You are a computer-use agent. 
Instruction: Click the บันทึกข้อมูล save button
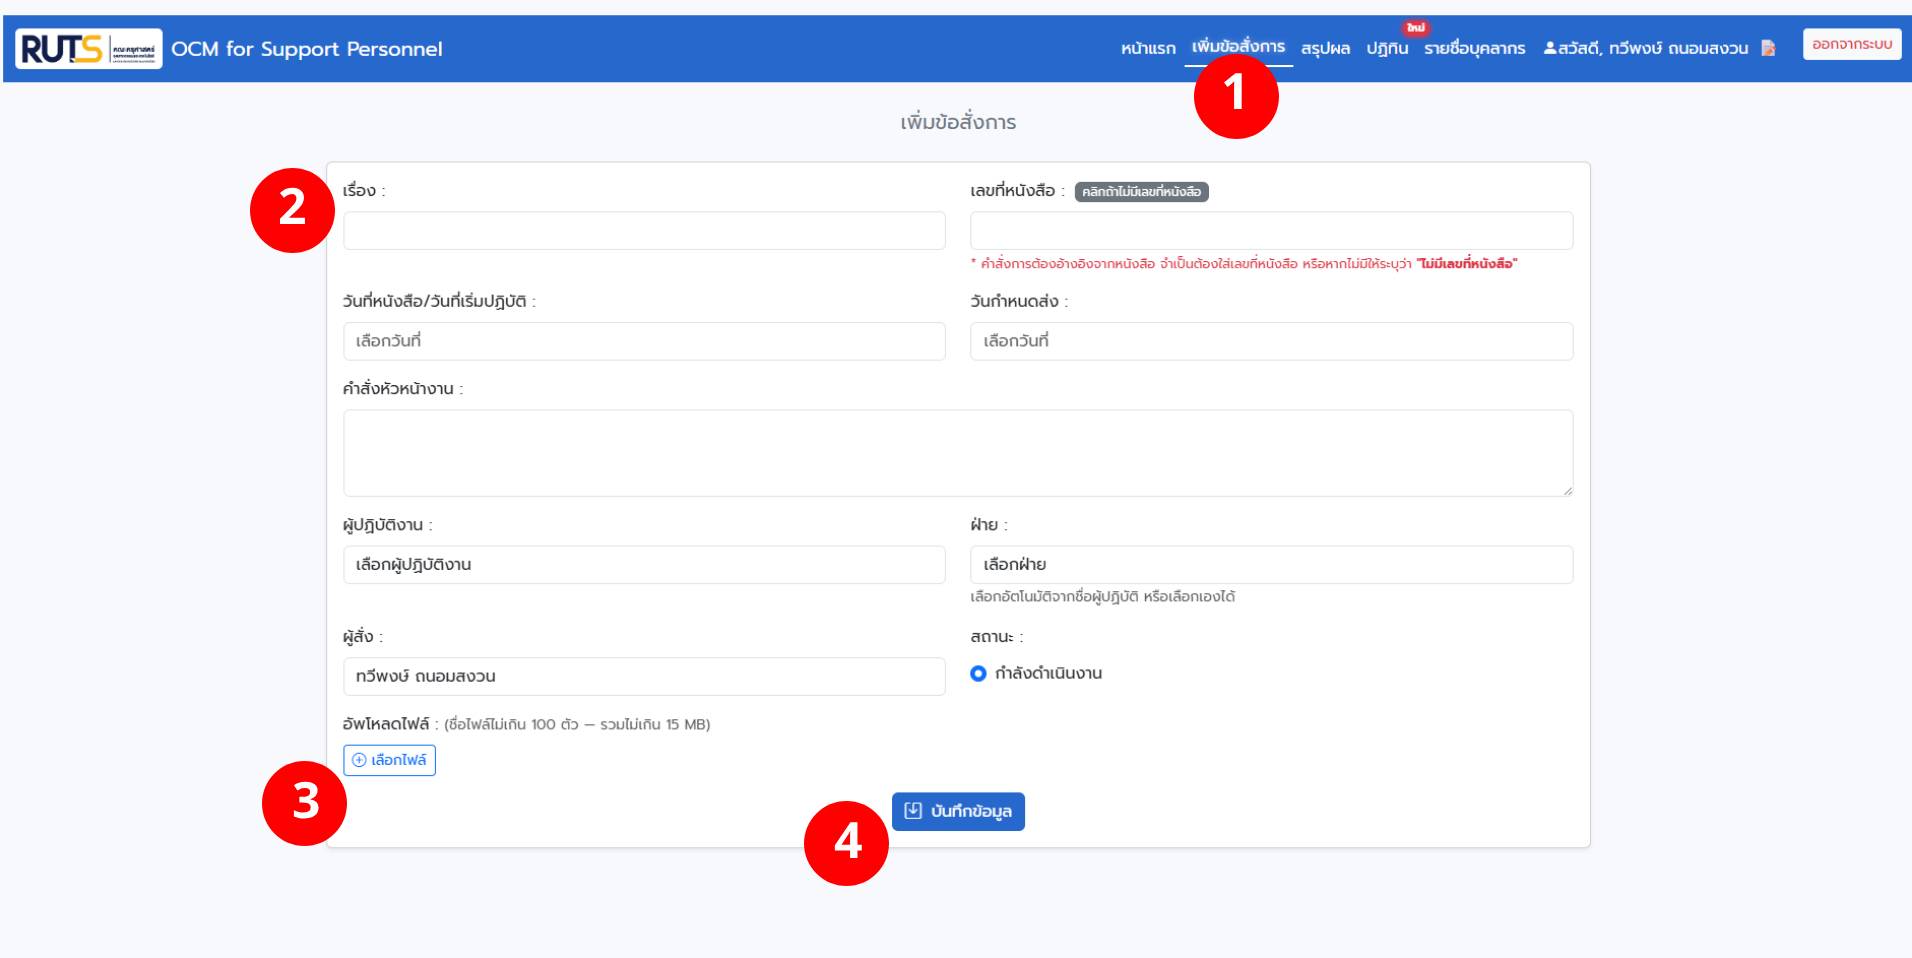click(958, 811)
